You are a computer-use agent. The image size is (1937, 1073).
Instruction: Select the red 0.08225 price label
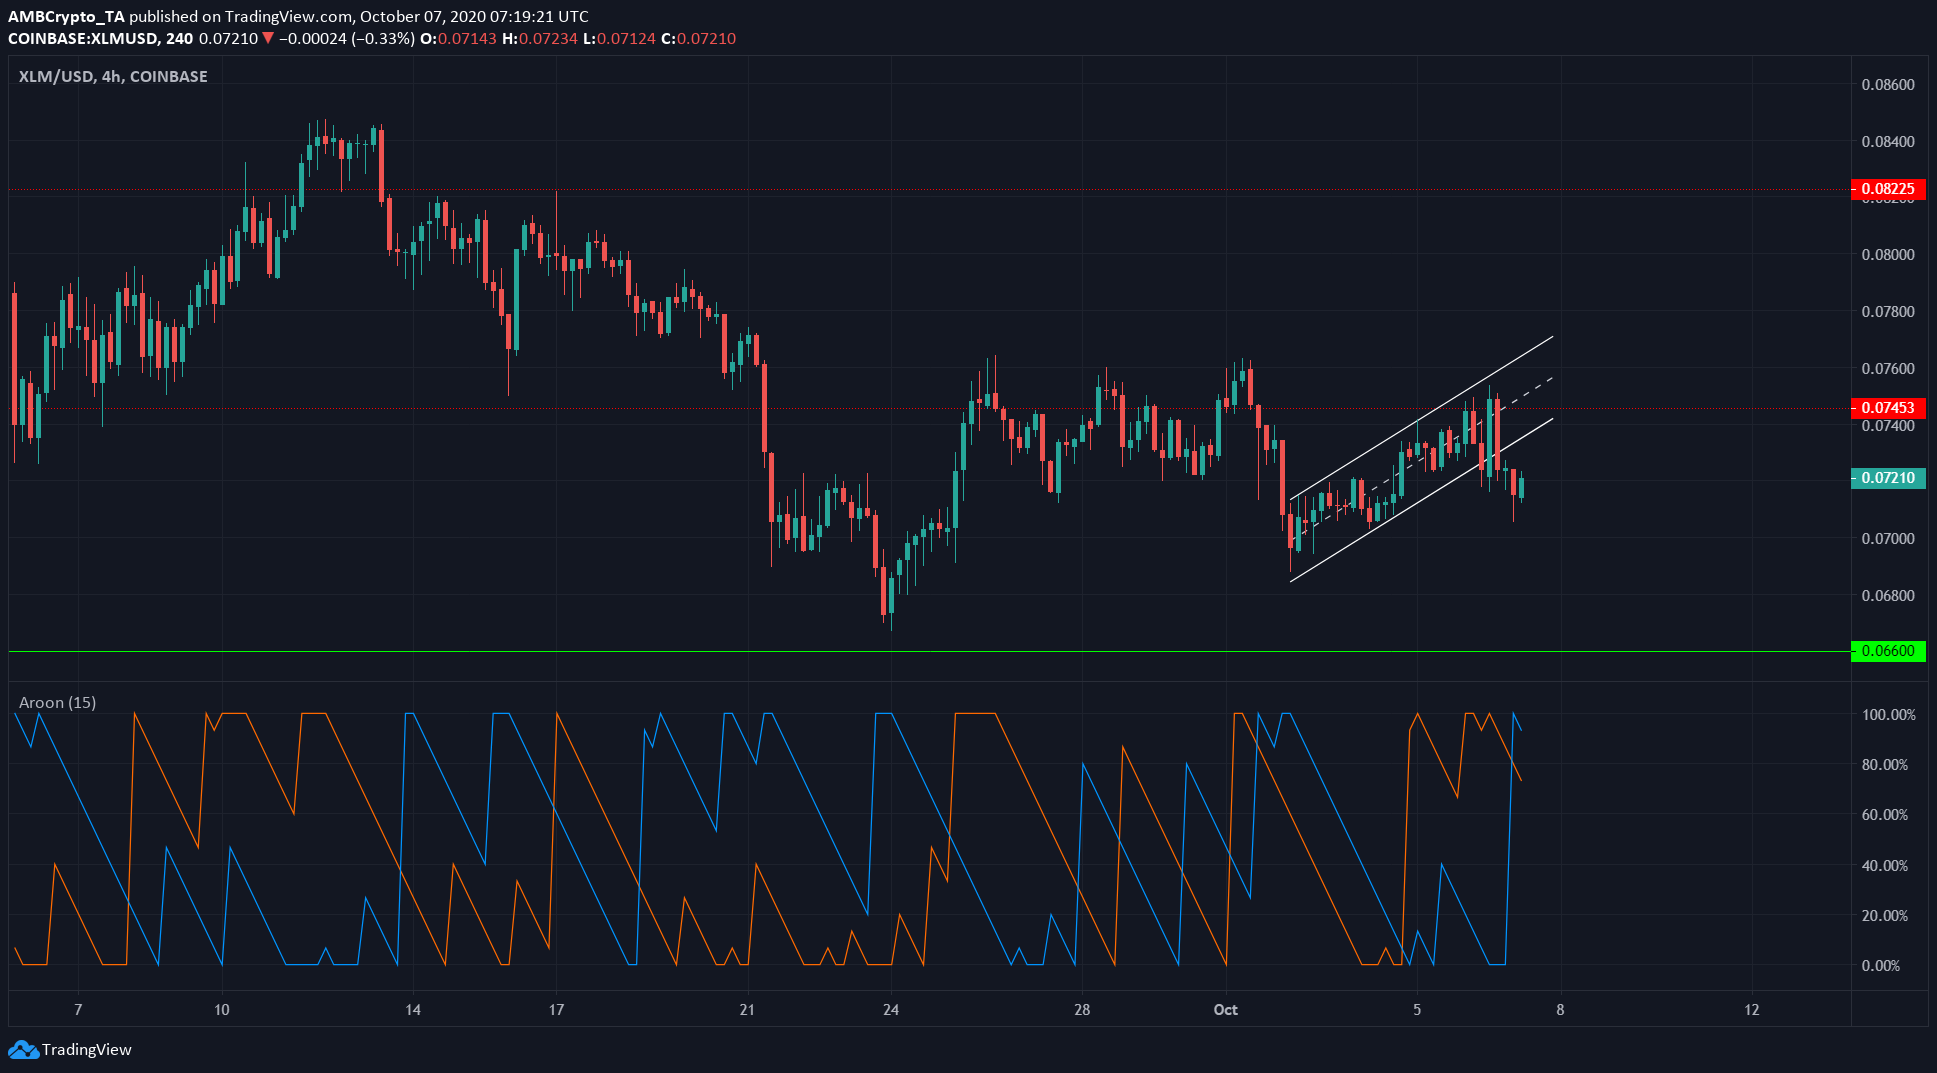[x=1888, y=188]
